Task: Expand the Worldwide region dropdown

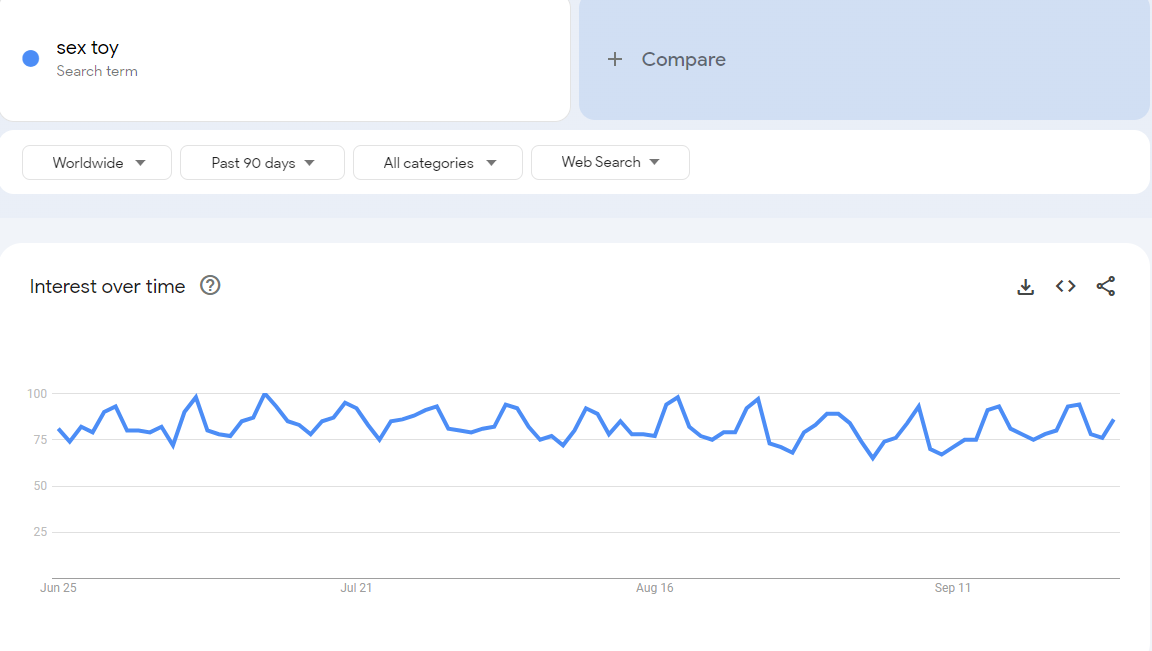Action: 97,163
